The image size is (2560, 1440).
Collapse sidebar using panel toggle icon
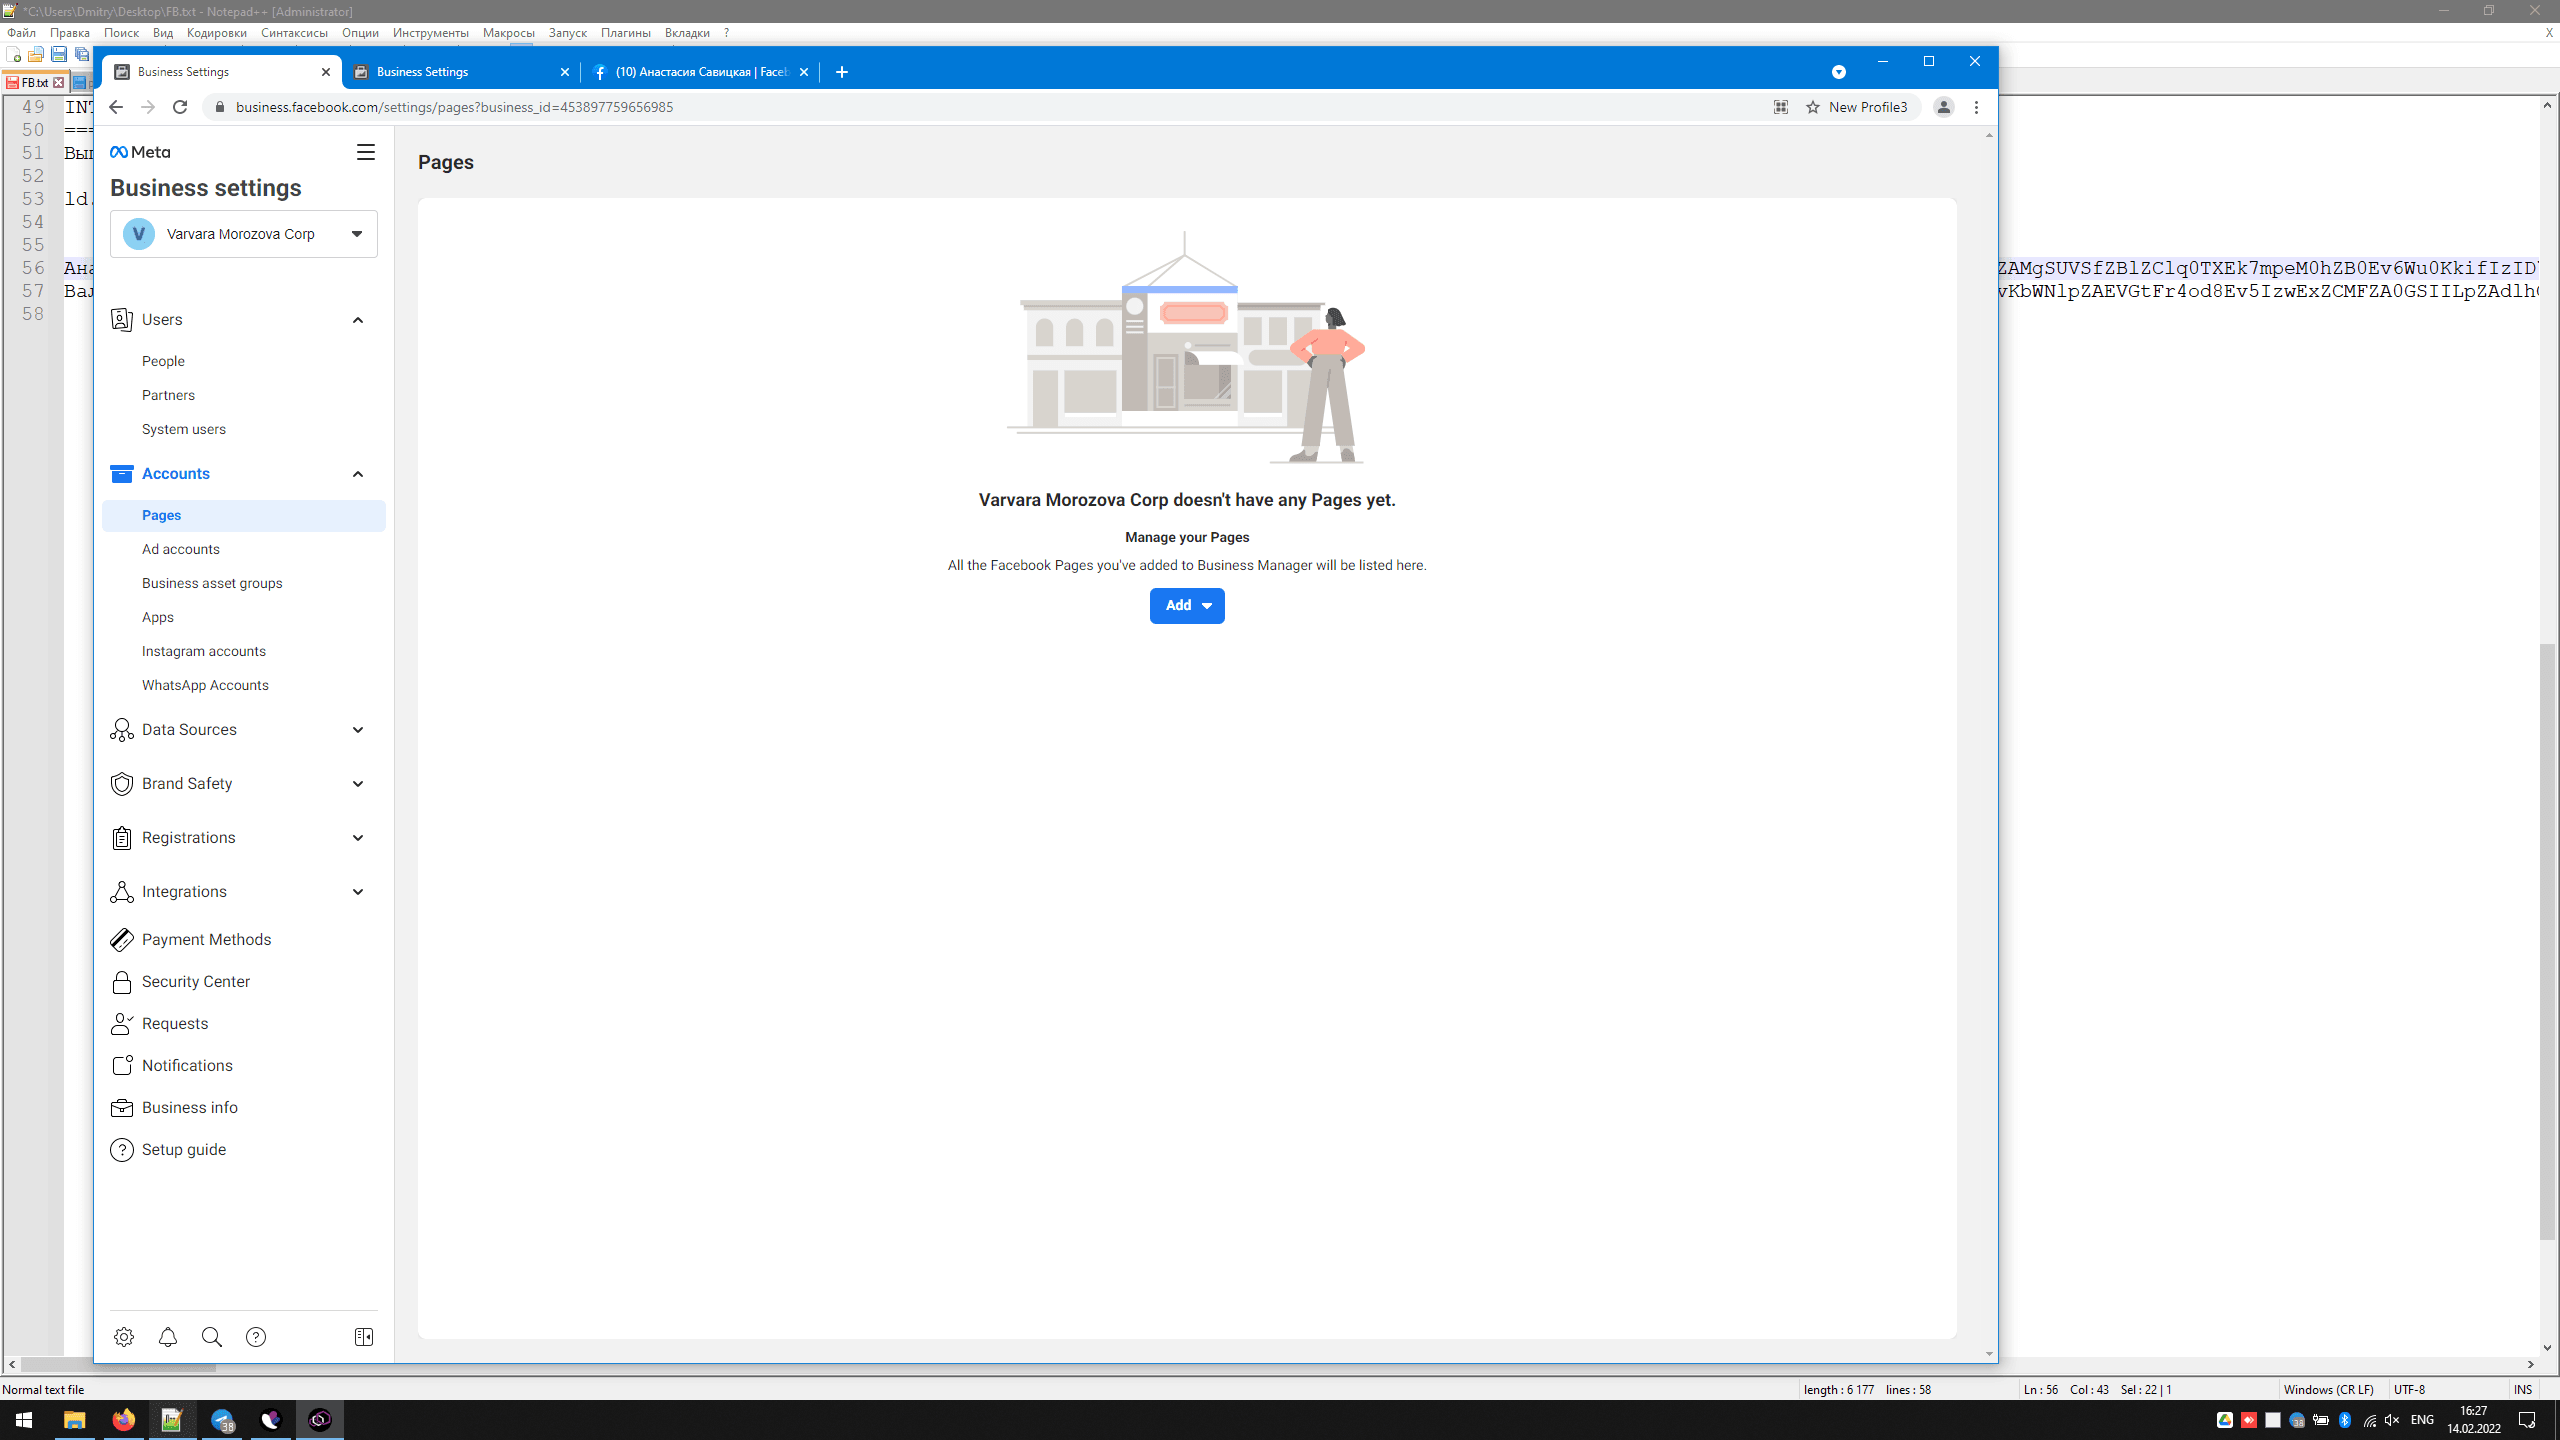click(x=364, y=1337)
